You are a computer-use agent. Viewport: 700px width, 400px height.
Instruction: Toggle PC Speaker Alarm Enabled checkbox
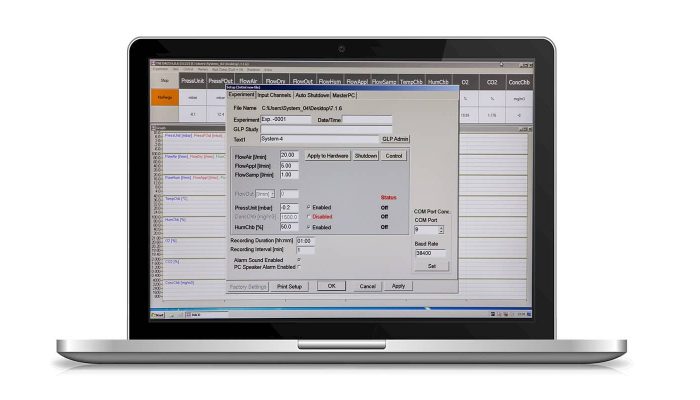point(299,267)
